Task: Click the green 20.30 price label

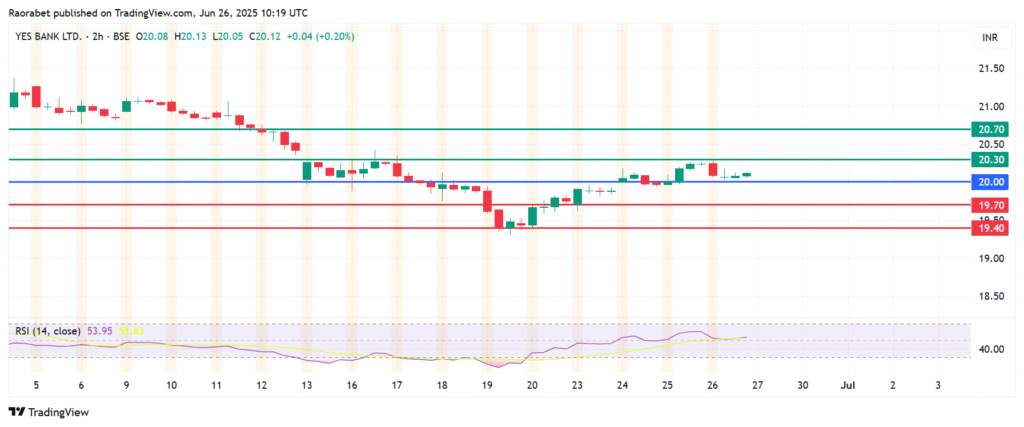Action: pos(990,160)
